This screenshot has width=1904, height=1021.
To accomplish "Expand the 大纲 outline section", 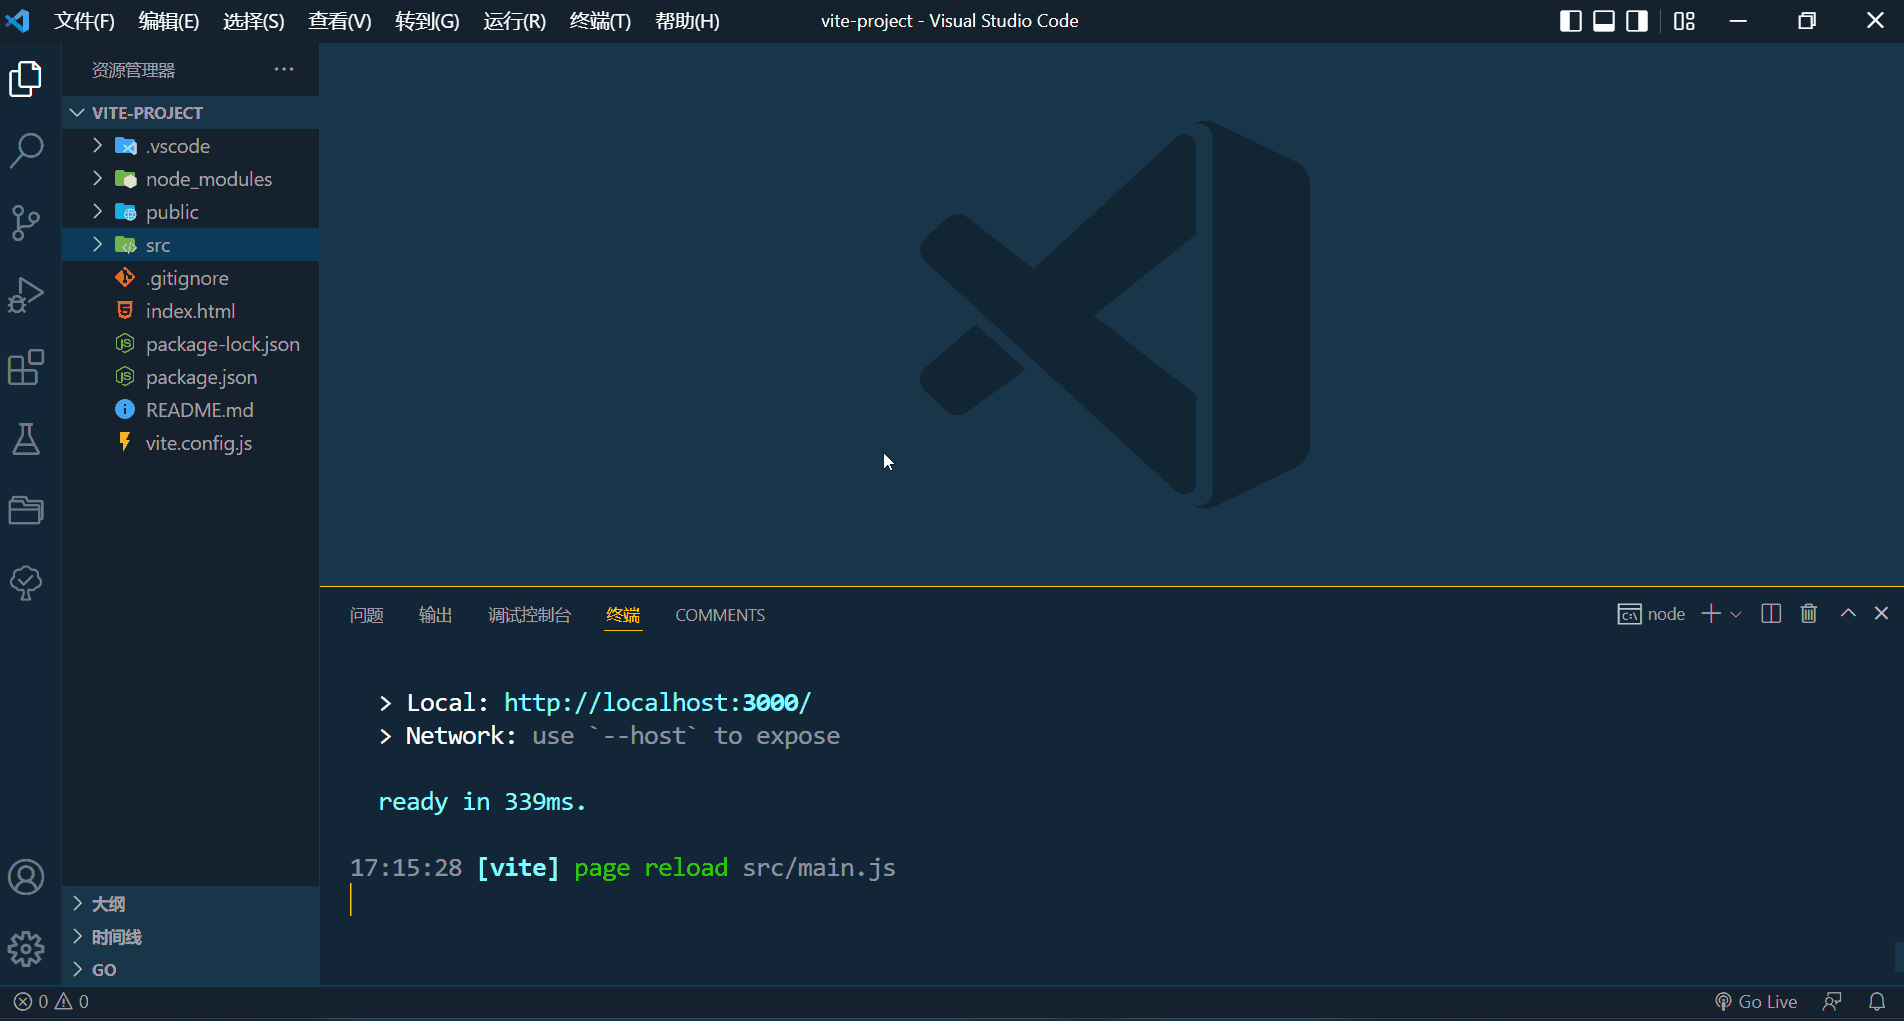I will pos(190,904).
